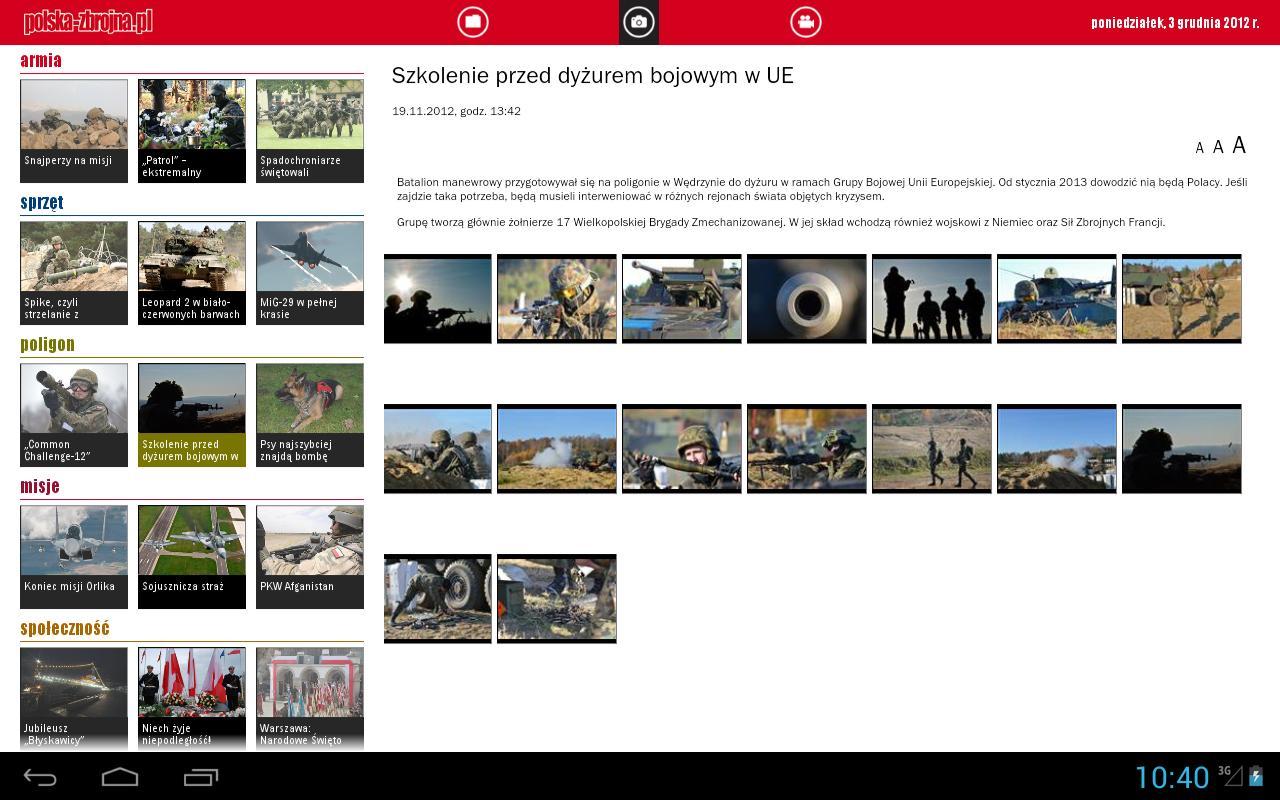Screen dimensions: 1280x800
Task: Open the sprzęt section heading
Action: 42,202
